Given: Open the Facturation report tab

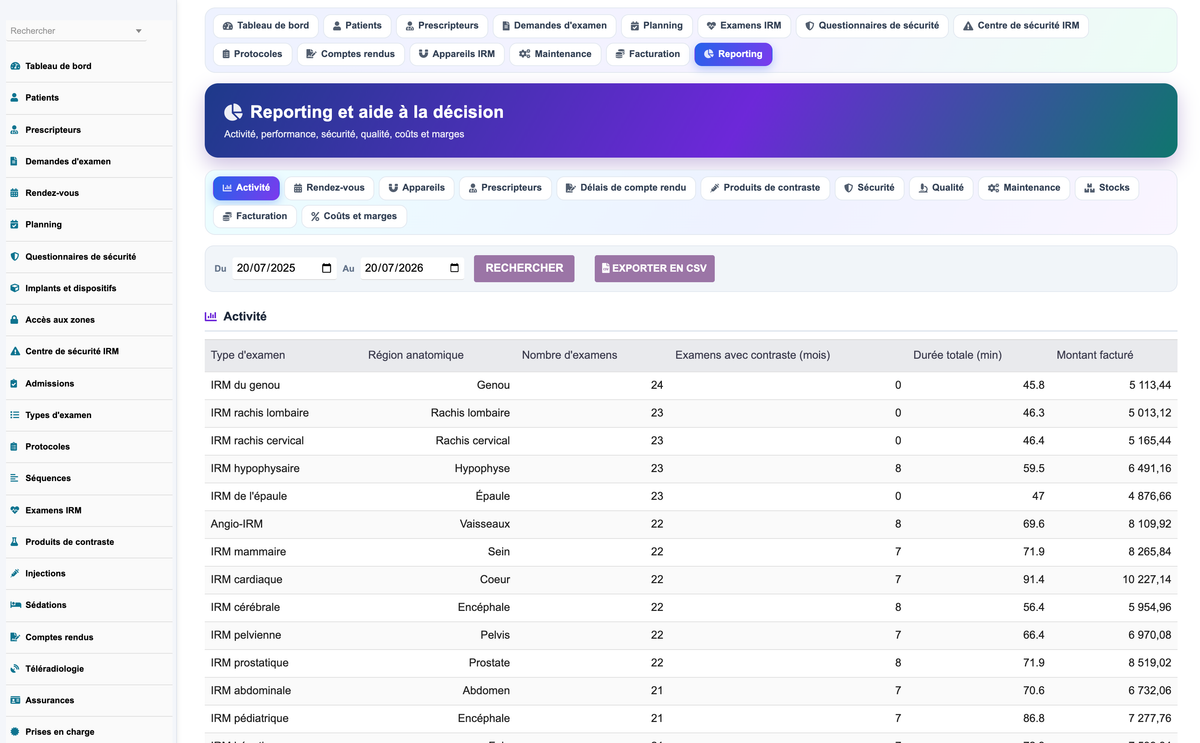Looking at the screenshot, I should [x=255, y=216].
